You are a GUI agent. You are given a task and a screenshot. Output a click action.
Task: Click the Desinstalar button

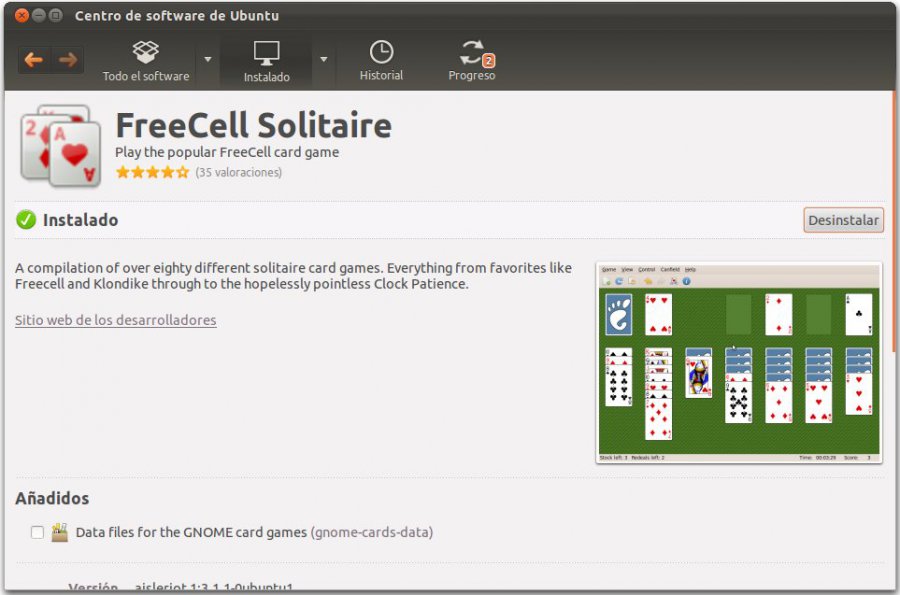pos(843,220)
